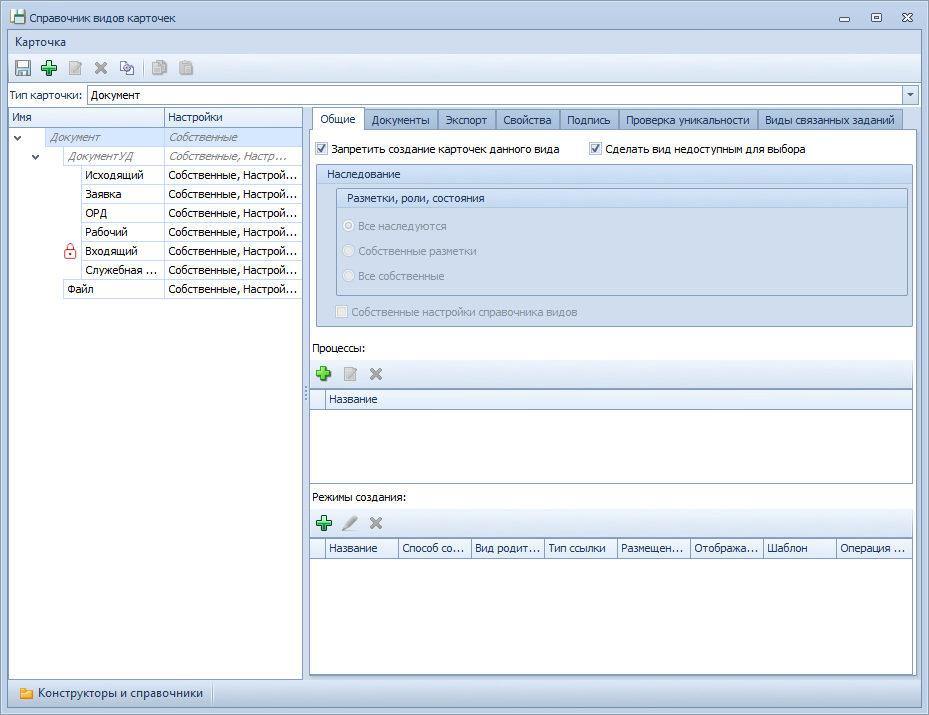The image size is (929, 715).
Task: Select the 'Все наследуются' radio button
Action: (349, 226)
